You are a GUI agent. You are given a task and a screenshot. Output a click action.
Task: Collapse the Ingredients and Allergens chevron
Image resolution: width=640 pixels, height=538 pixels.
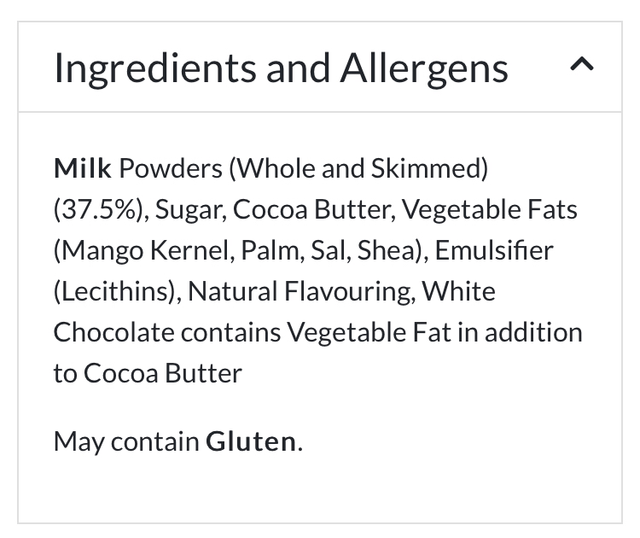pos(581,66)
